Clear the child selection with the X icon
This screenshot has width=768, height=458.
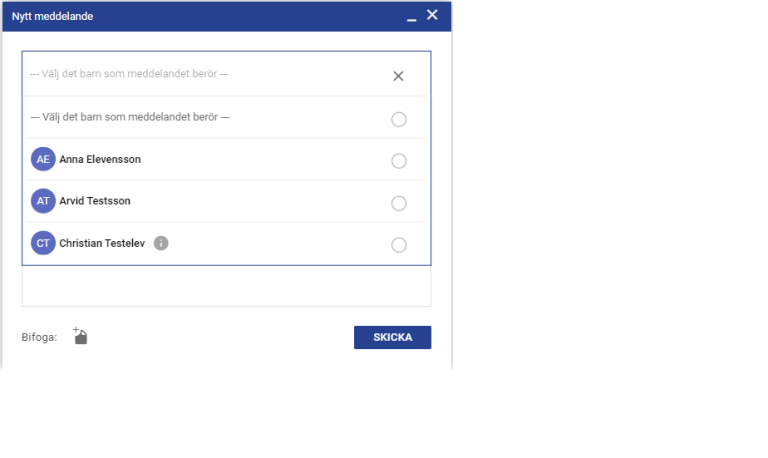point(398,76)
